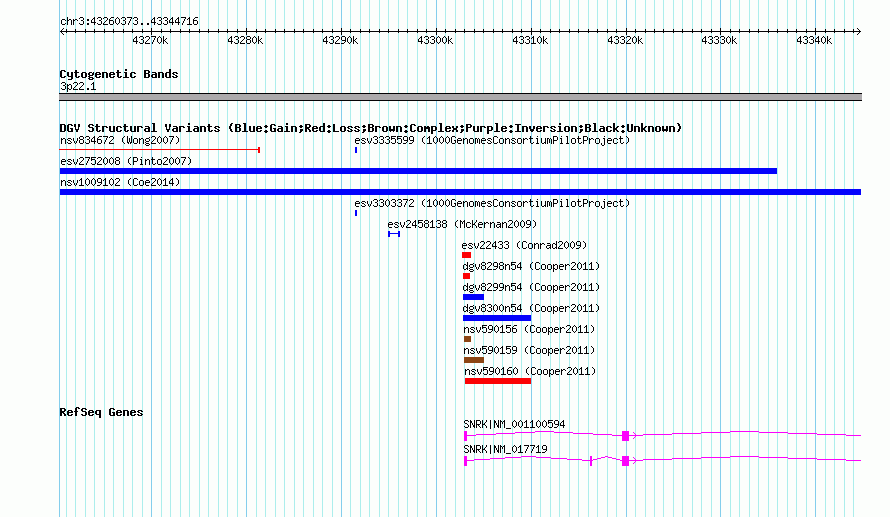Click the esv22433 (Conrad2009) label
The image size is (890, 517).
524,245
